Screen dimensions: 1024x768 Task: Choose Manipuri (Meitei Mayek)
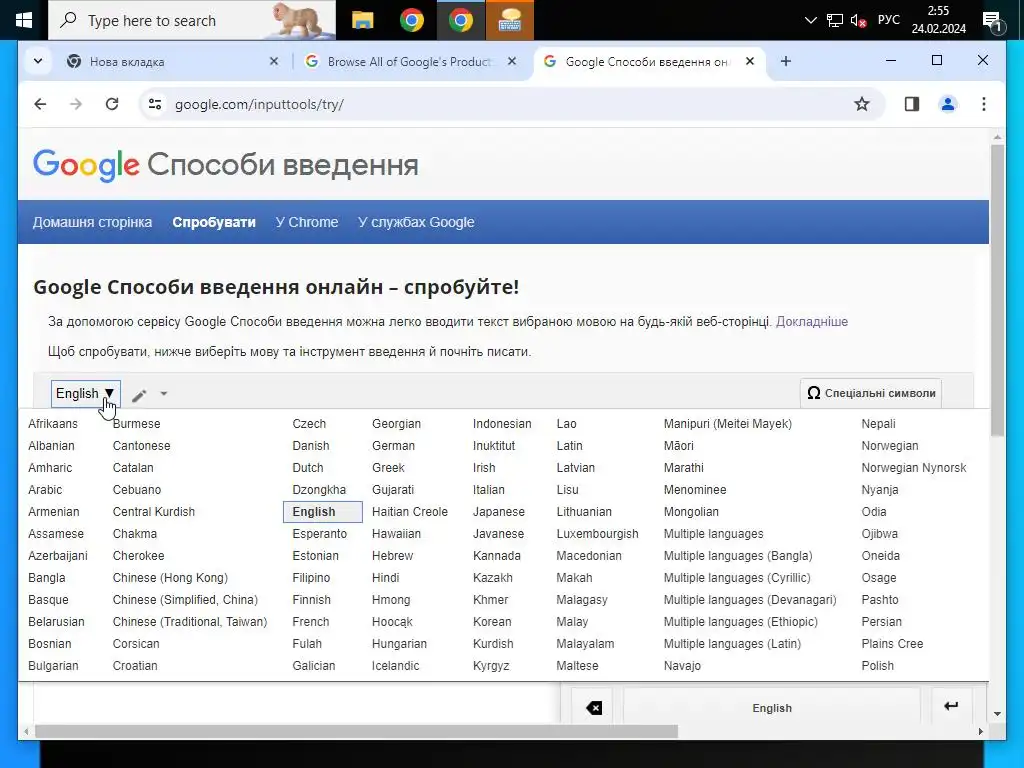pyautogui.click(x=728, y=424)
